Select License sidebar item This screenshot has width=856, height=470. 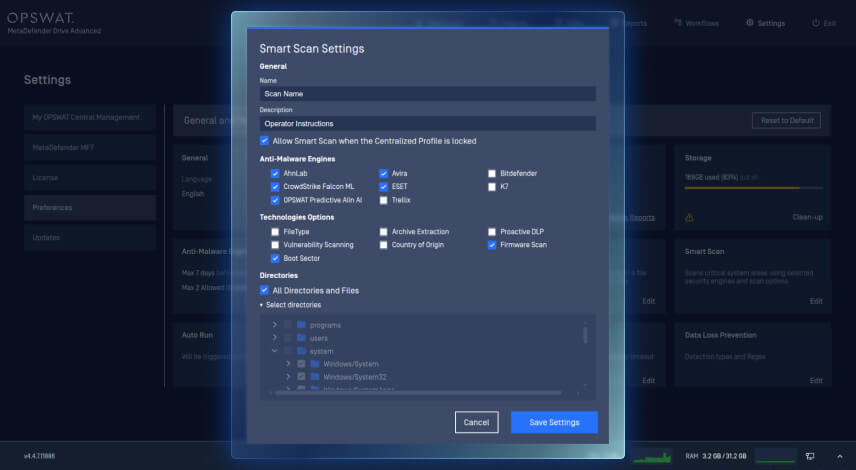[90, 177]
